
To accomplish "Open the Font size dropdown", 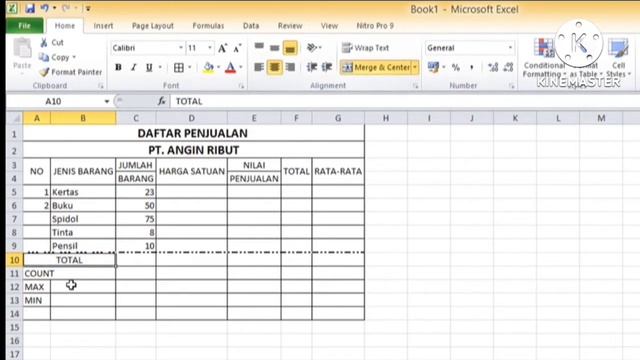I will [210, 48].
